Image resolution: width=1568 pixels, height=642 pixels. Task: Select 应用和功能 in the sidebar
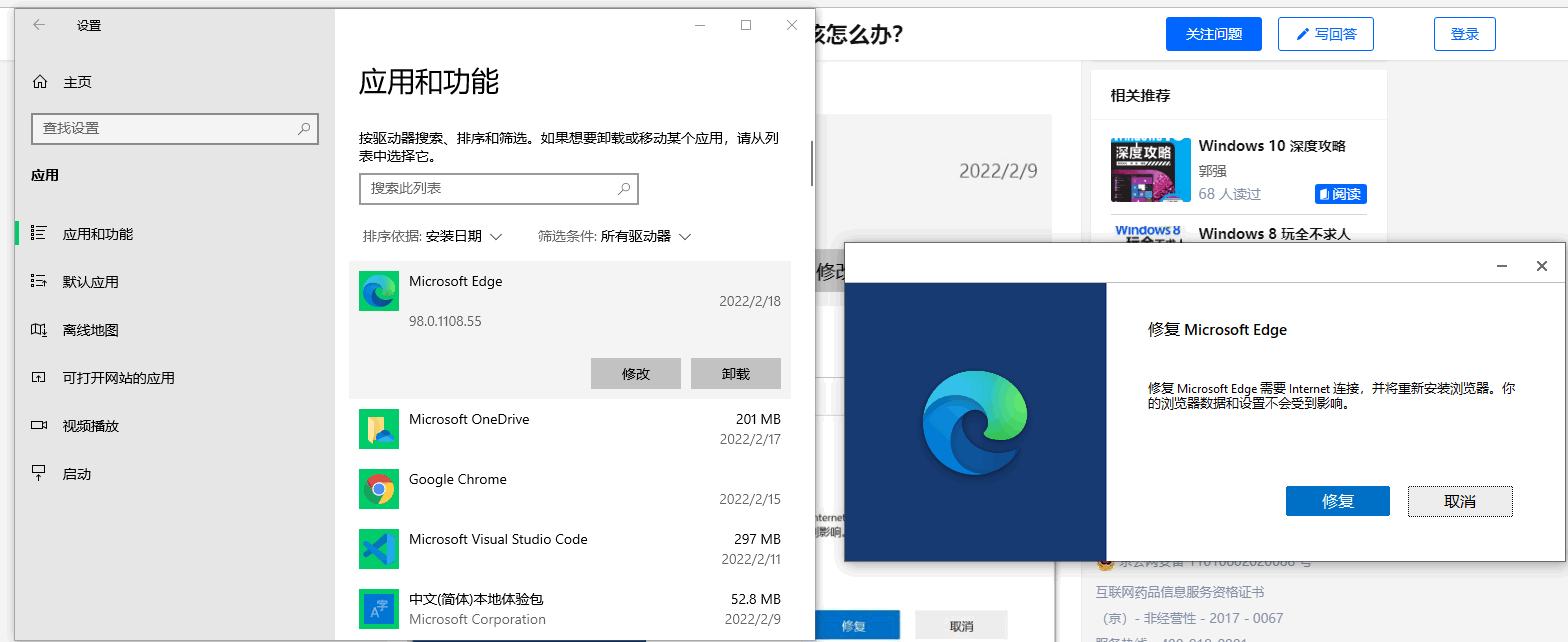click(97, 234)
